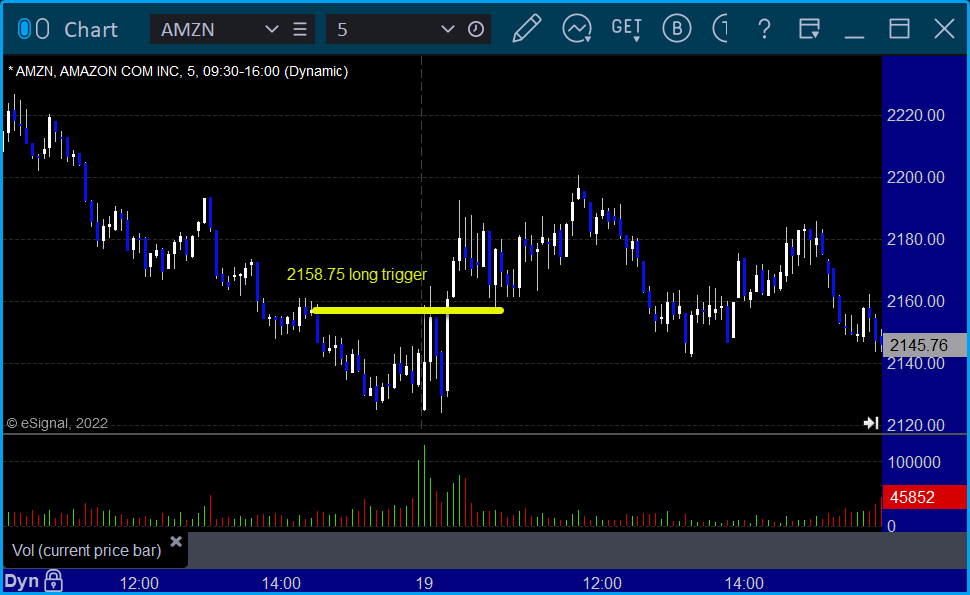970x595 pixels.
Task: Click the 2120.00 price axis label
Action: [x=916, y=425]
